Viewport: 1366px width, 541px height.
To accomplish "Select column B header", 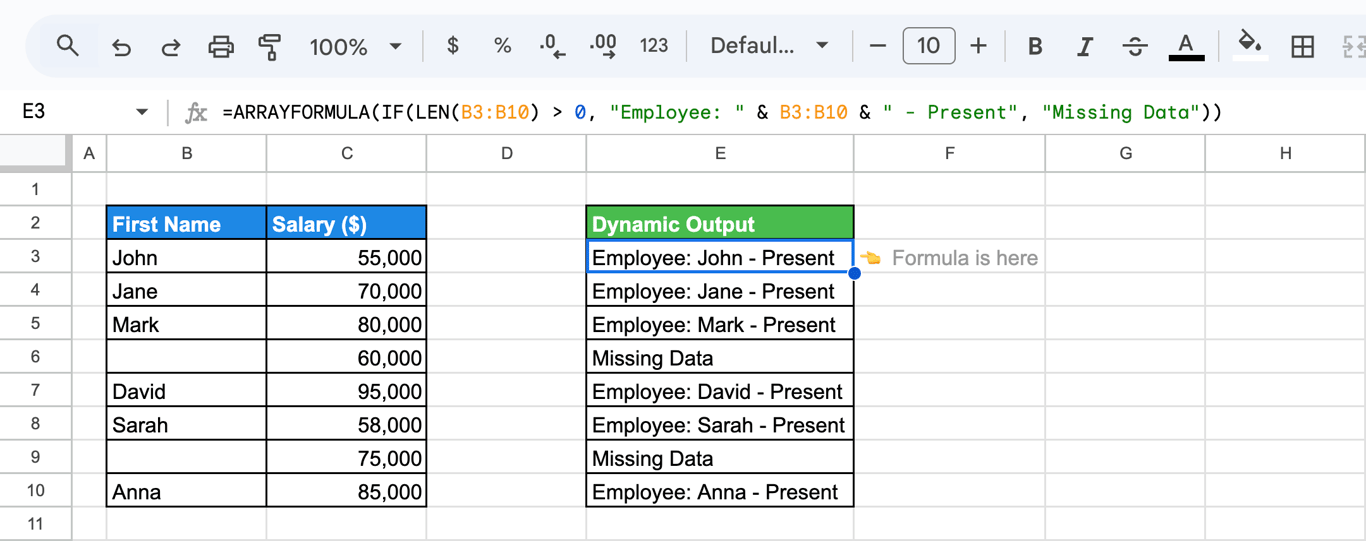I will (186, 153).
